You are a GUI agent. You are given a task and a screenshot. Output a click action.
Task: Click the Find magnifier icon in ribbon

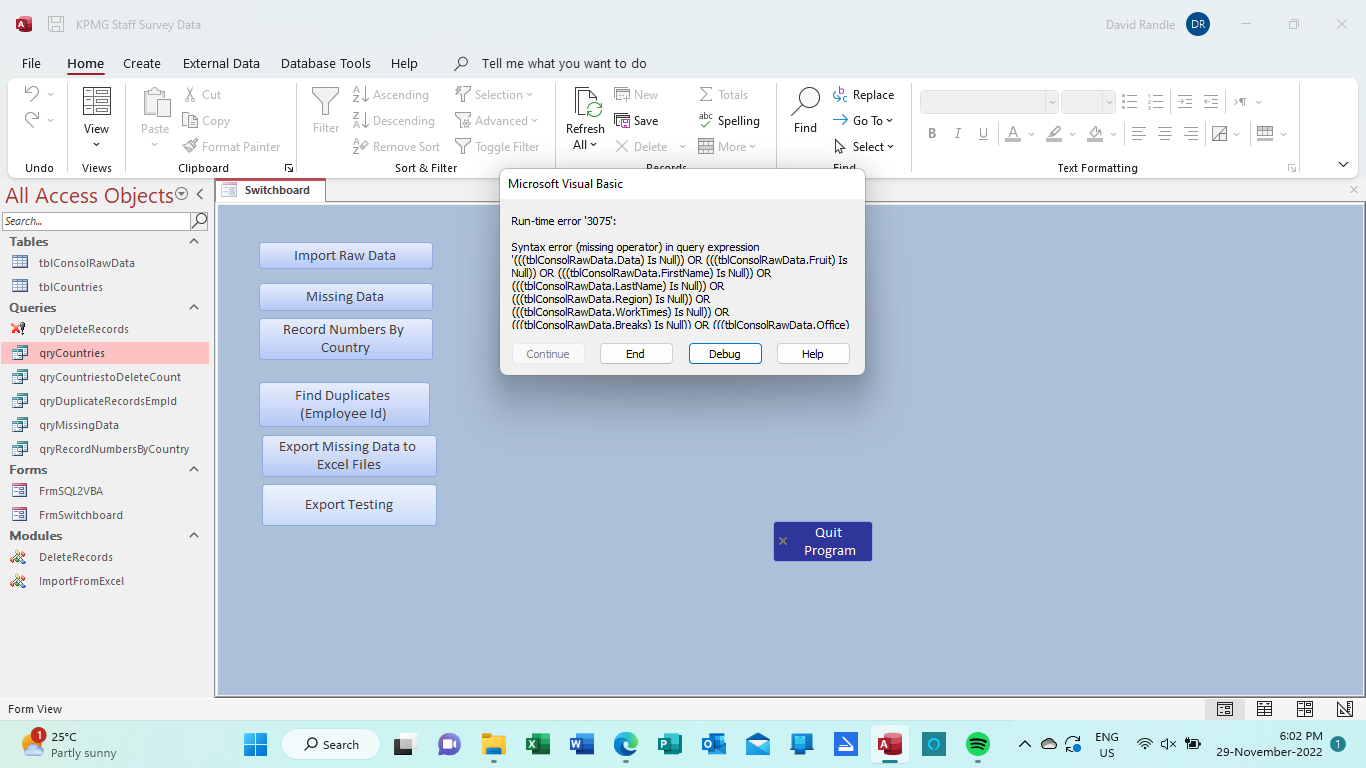click(805, 102)
